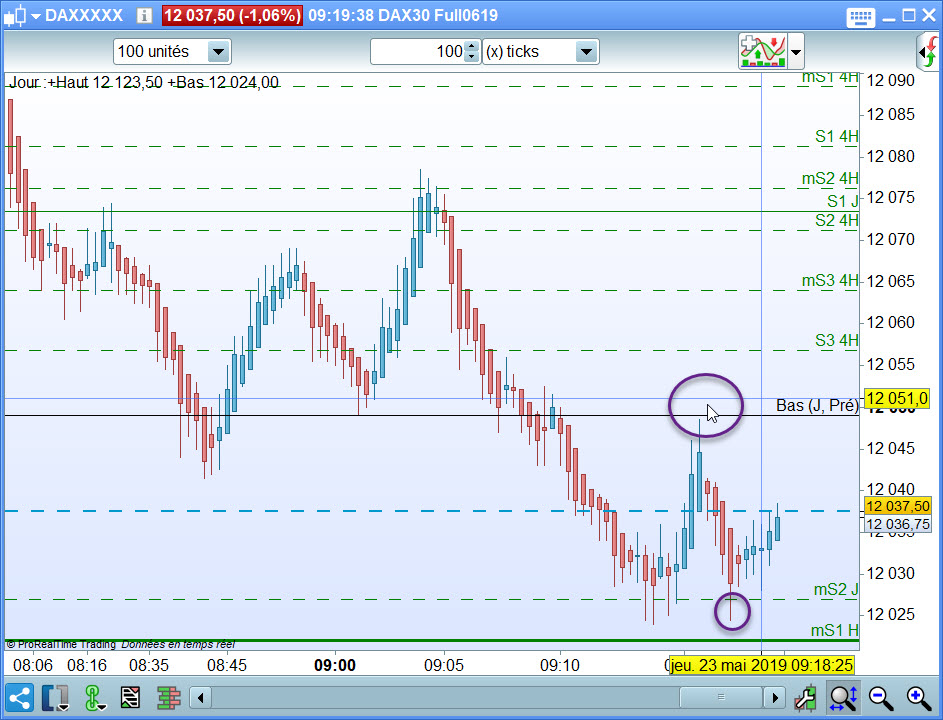The width and height of the screenshot is (943, 720).
Task: Click the red price box 12 037,50
Action: click(232, 15)
